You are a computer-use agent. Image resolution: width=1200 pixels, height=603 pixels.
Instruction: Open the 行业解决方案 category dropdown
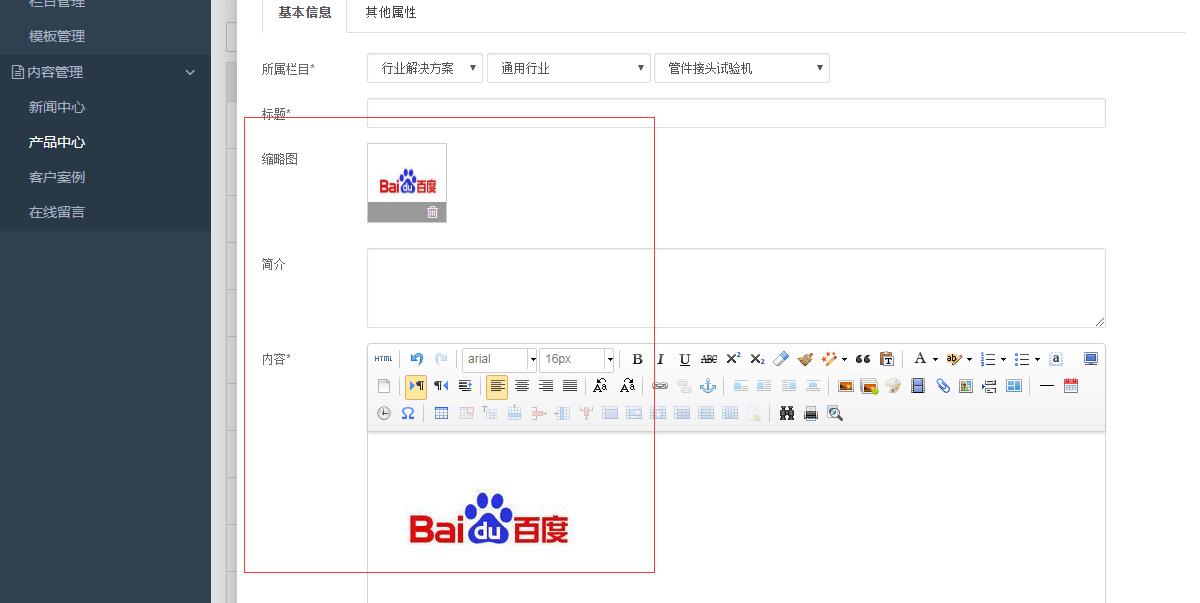tap(425, 68)
